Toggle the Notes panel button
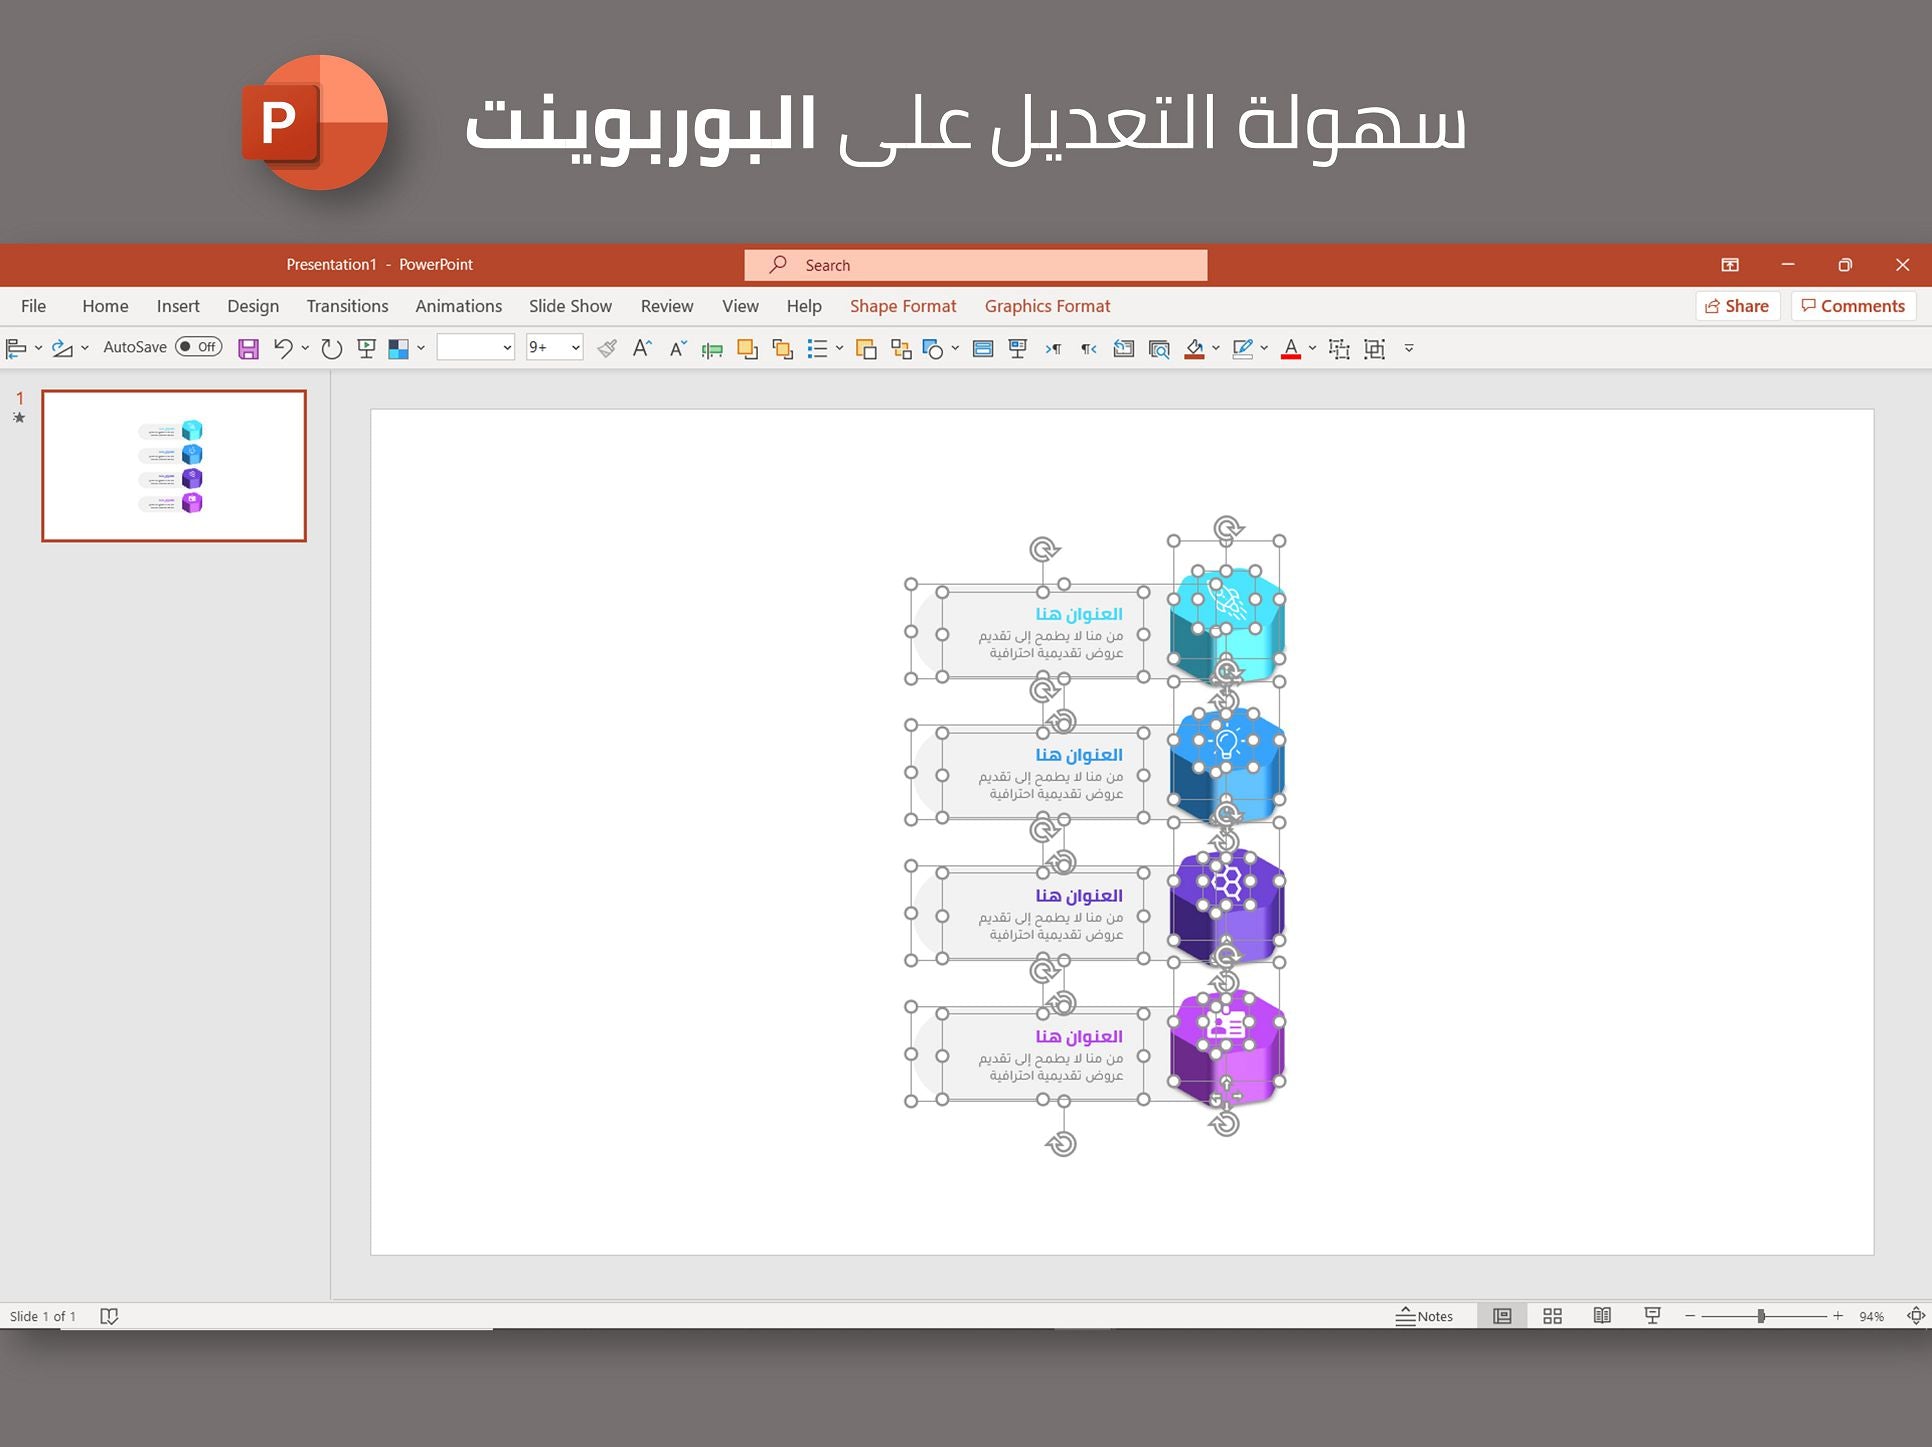Image resolution: width=1932 pixels, height=1447 pixels. click(1426, 1315)
